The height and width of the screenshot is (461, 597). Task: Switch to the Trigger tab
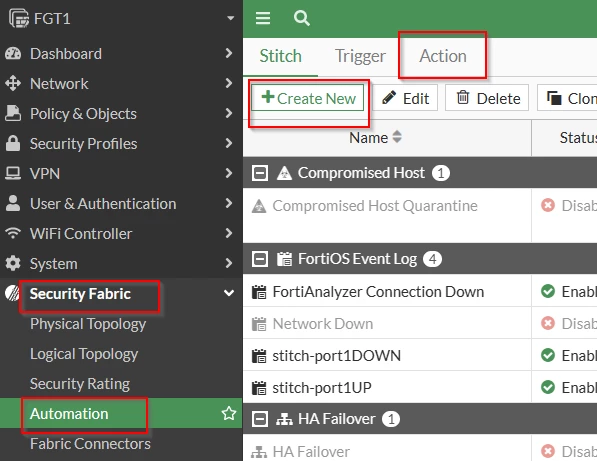click(x=360, y=56)
